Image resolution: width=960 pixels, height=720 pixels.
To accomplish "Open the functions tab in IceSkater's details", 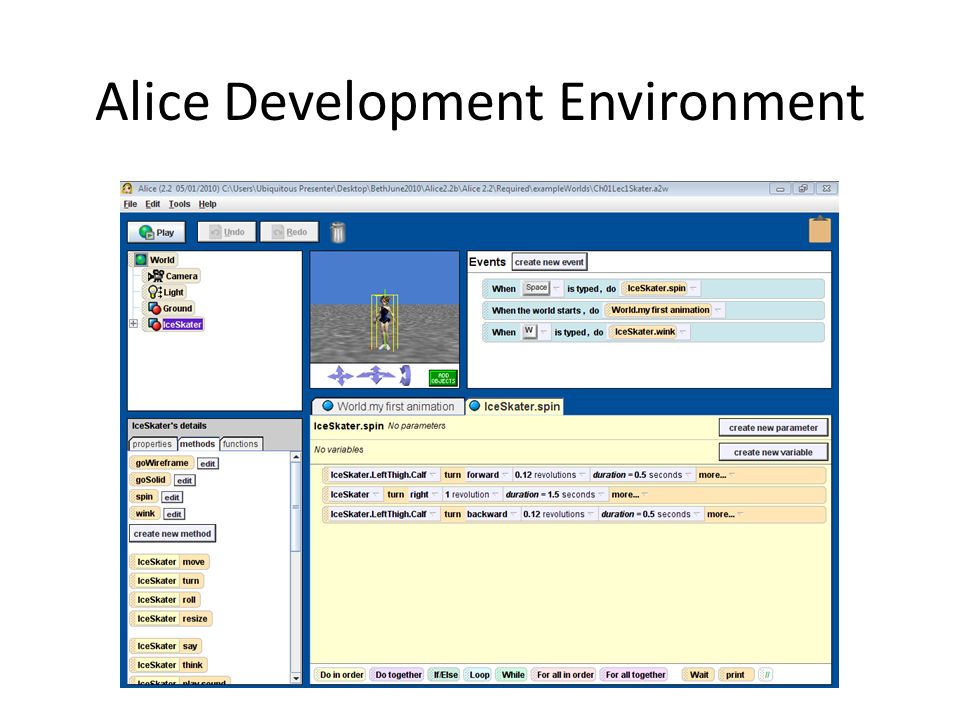I will coord(240,444).
